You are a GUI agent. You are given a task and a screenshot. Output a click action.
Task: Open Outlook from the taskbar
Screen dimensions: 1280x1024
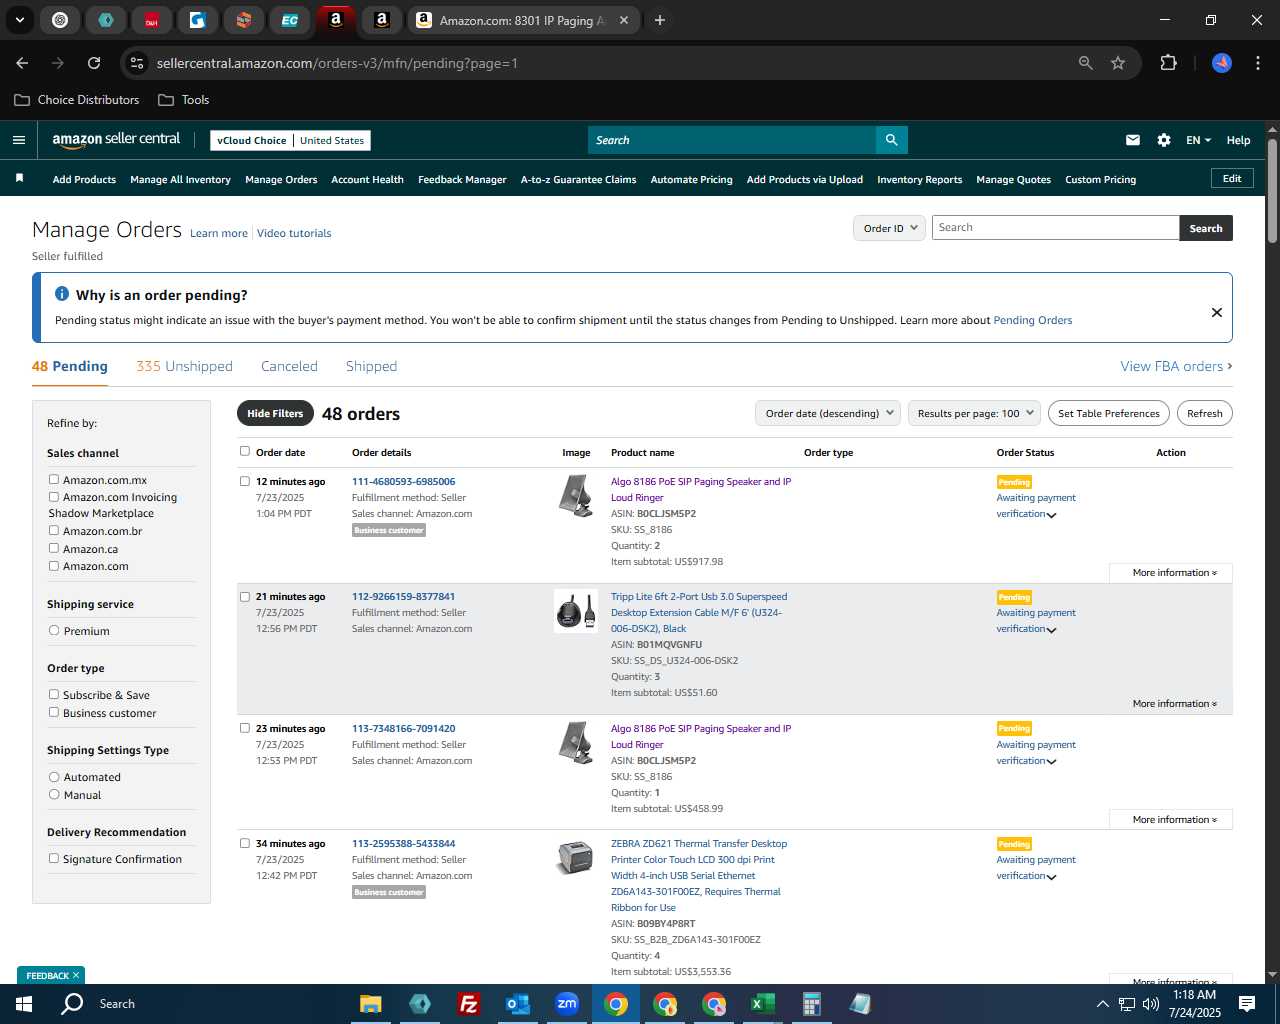tap(517, 1004)
